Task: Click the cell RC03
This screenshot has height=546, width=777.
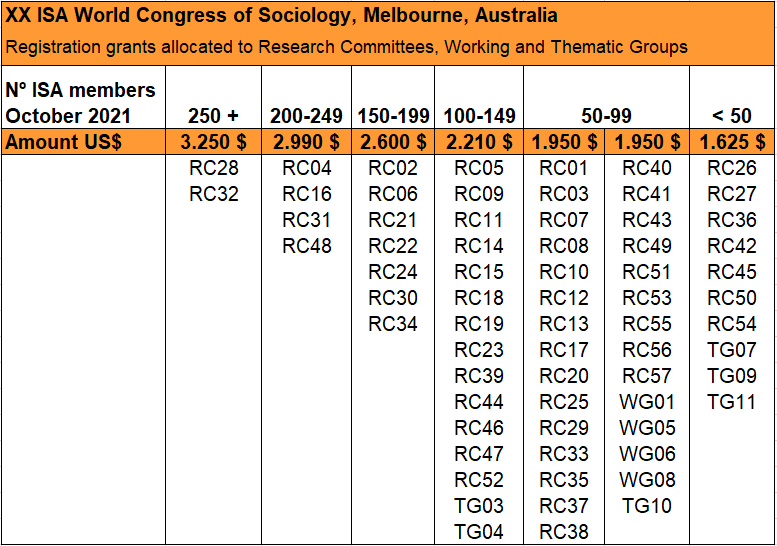Action: pos(564,194)
